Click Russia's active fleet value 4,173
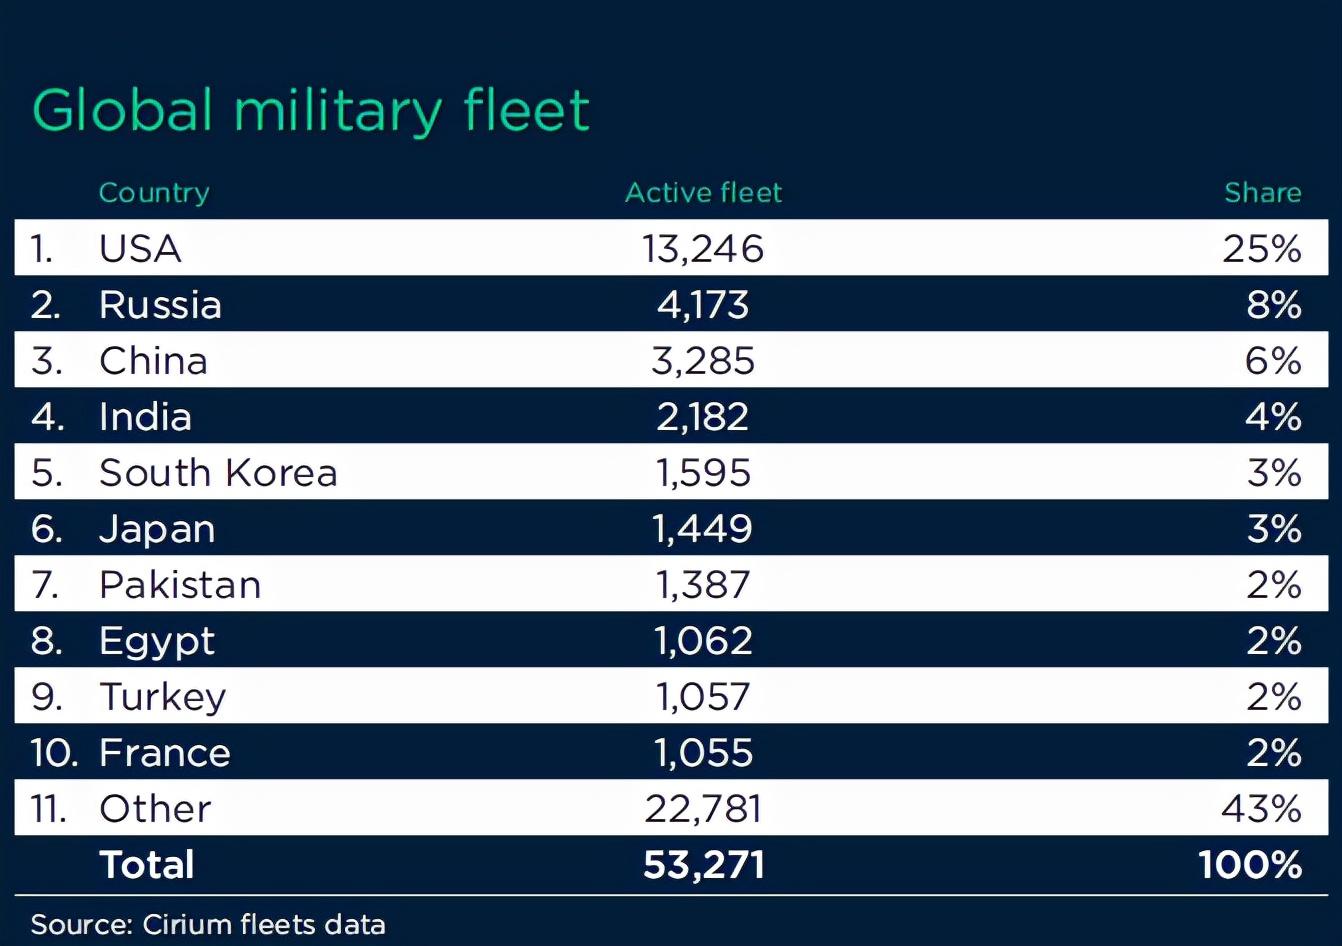The height and width of the screenshot is (946, 1342). pos(703,304)
